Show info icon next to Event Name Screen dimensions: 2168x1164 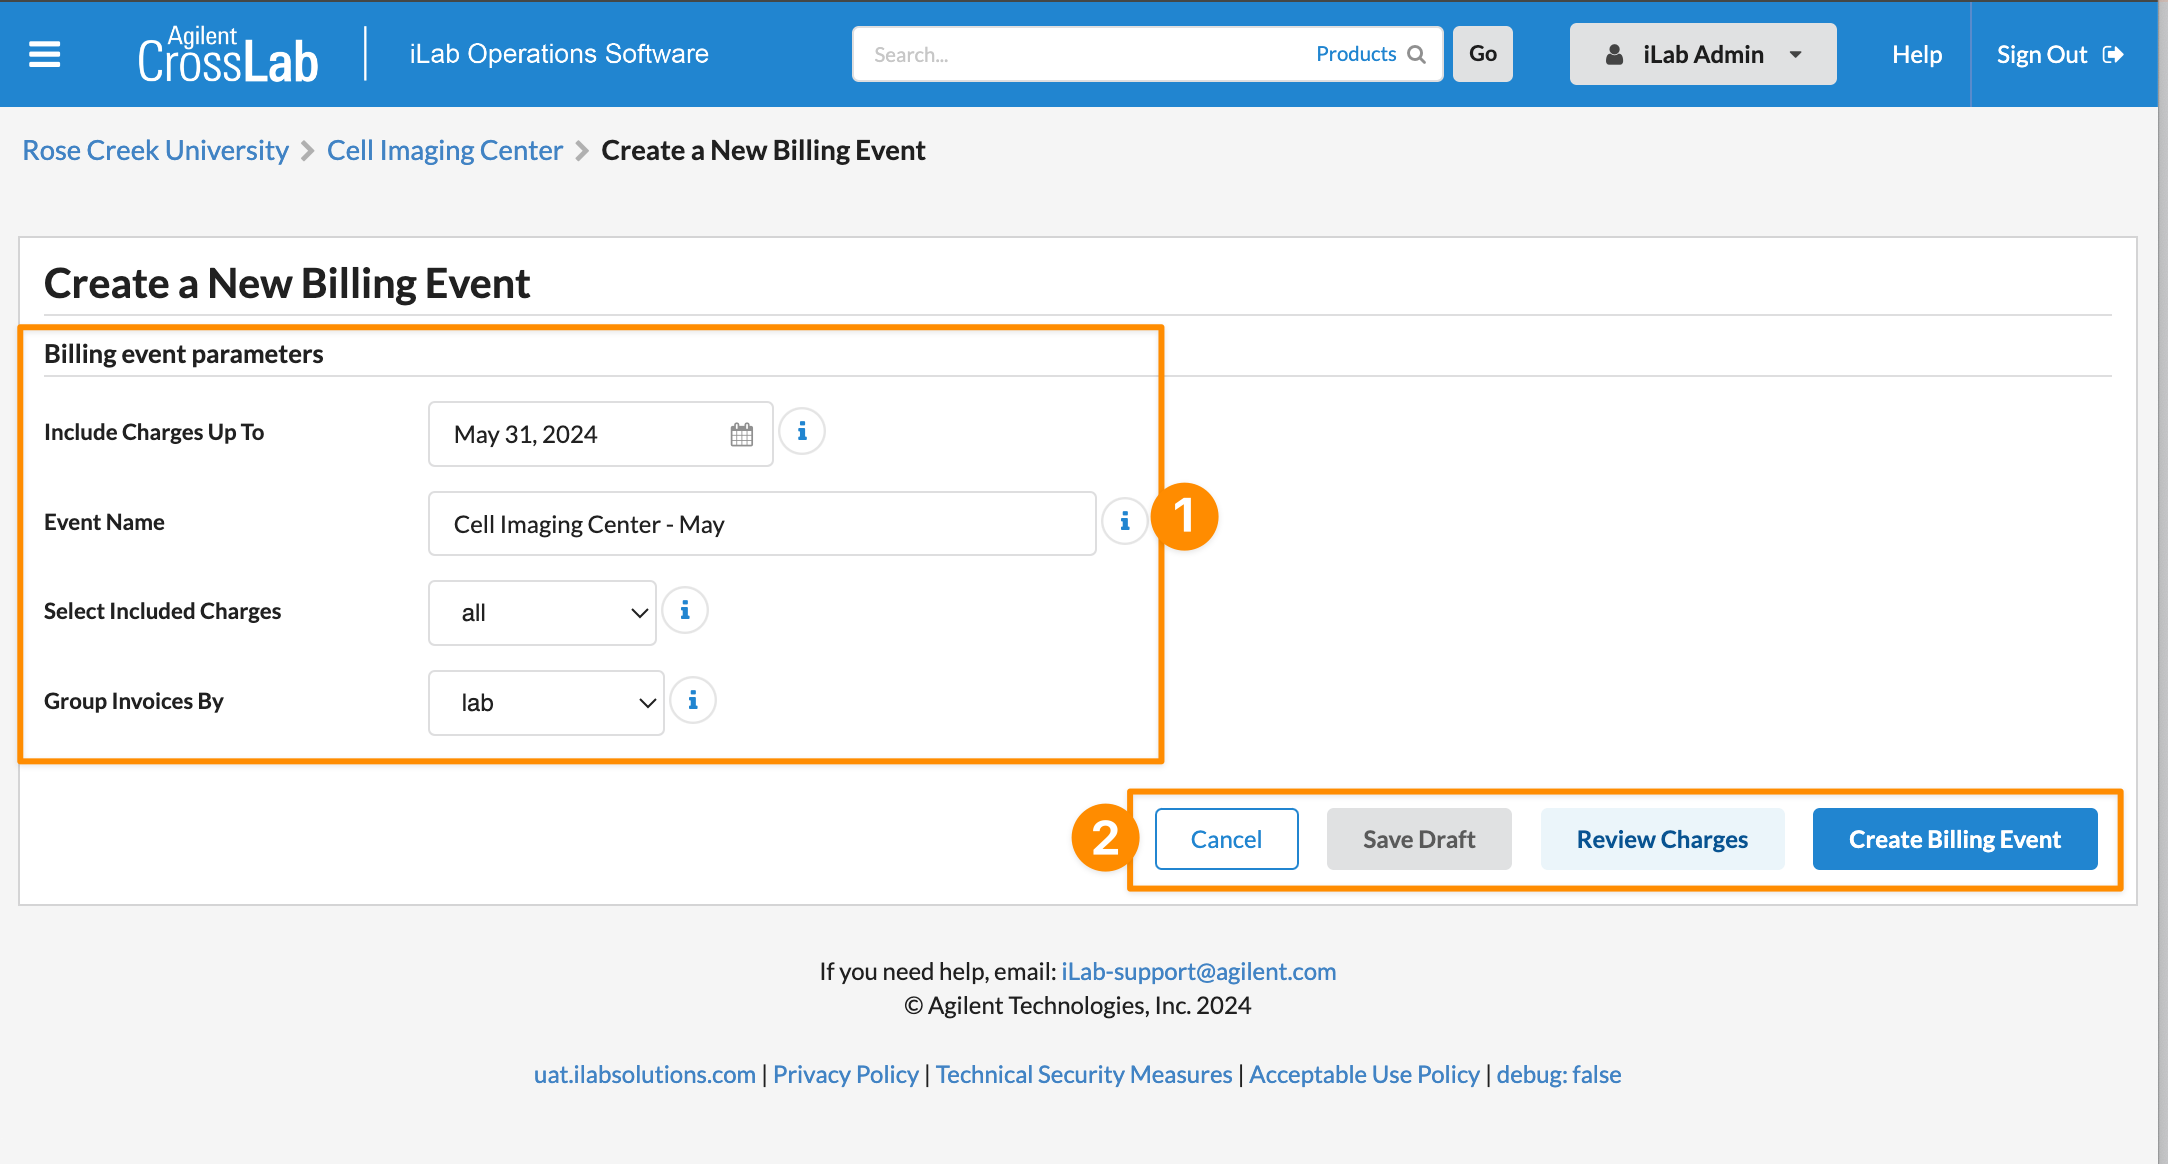[1124, 522]
